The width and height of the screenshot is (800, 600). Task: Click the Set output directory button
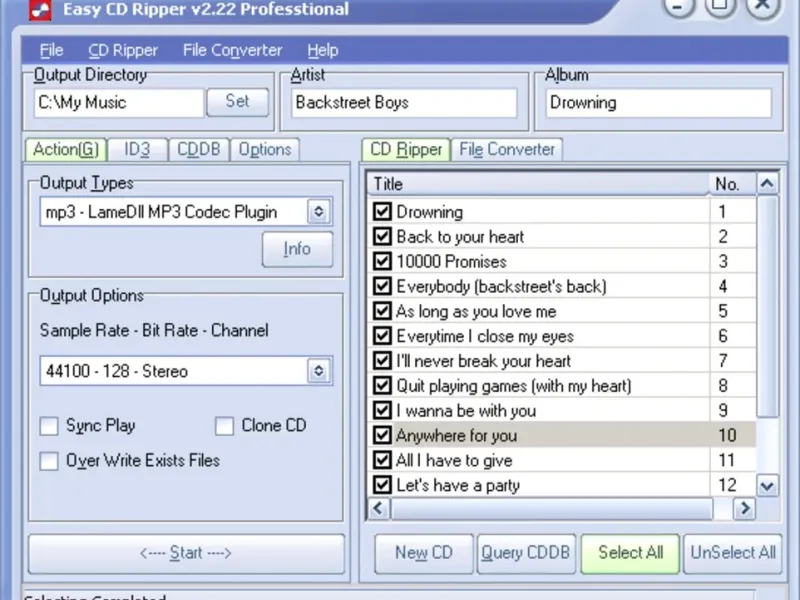237,102
